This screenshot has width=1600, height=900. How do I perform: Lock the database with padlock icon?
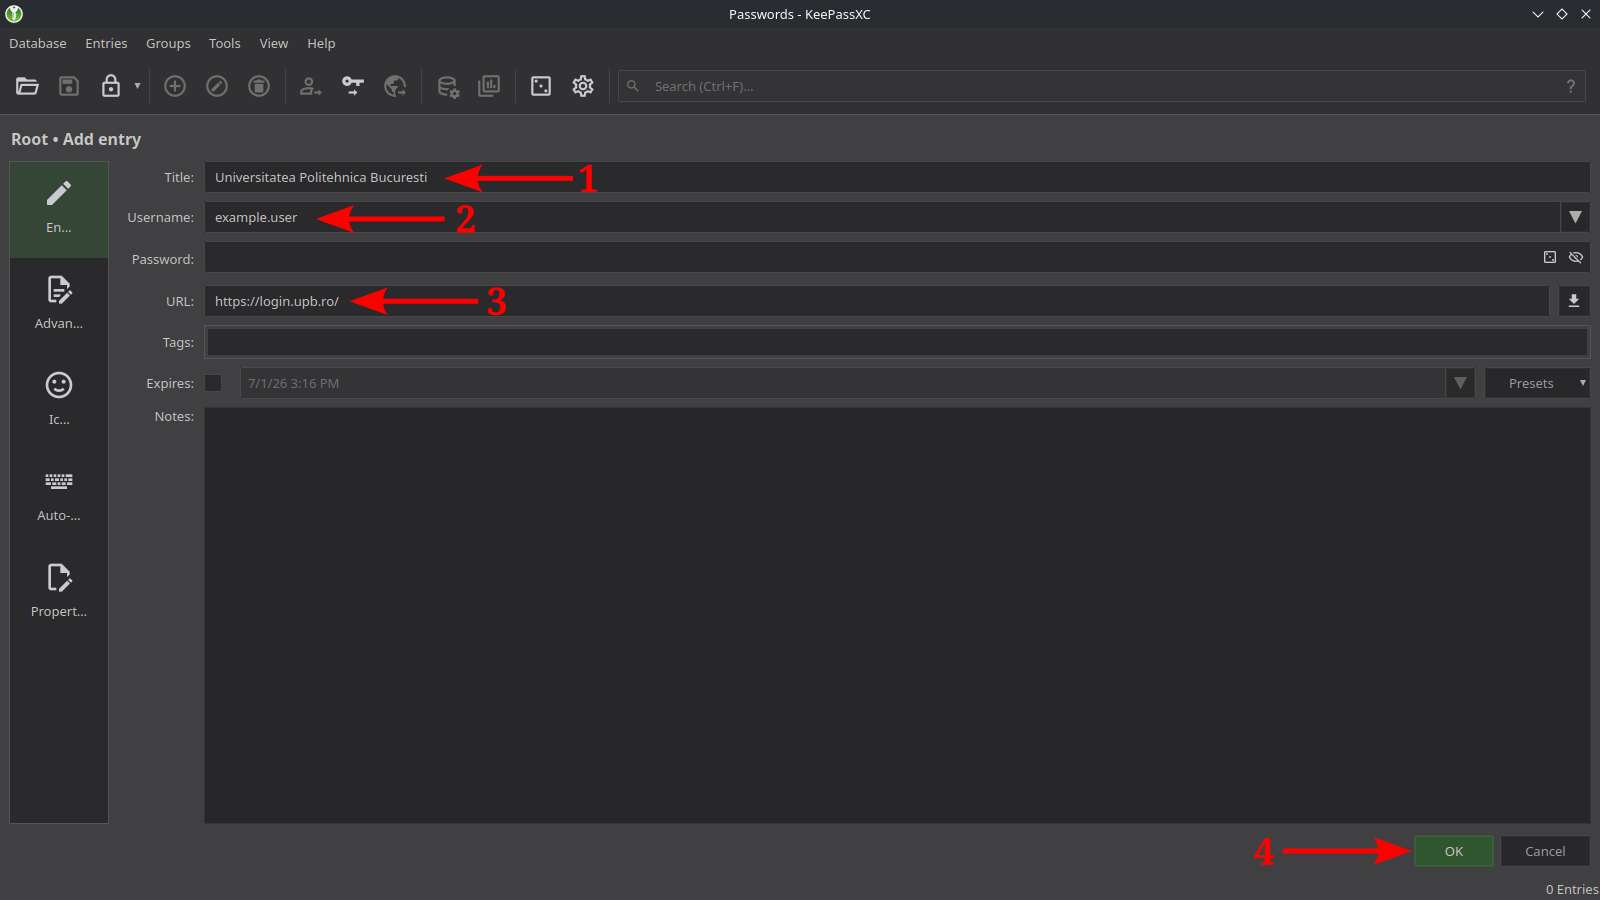pyautogui.click(x=111, y=86)
